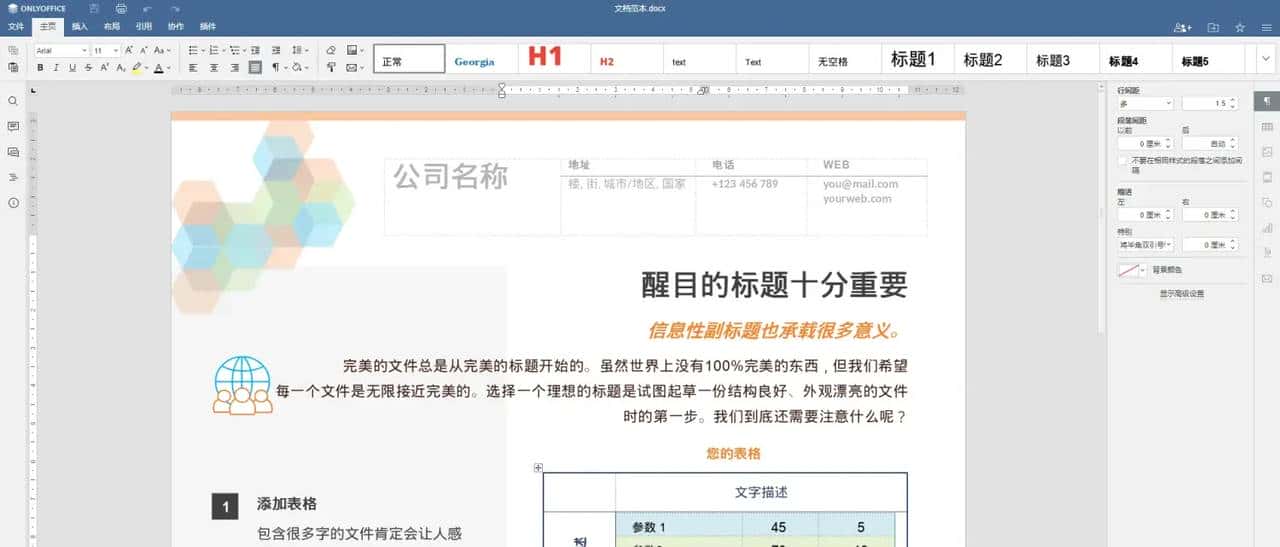Increase font size with A-up icon
The image size is (1280, 547).
coord(130,50)
